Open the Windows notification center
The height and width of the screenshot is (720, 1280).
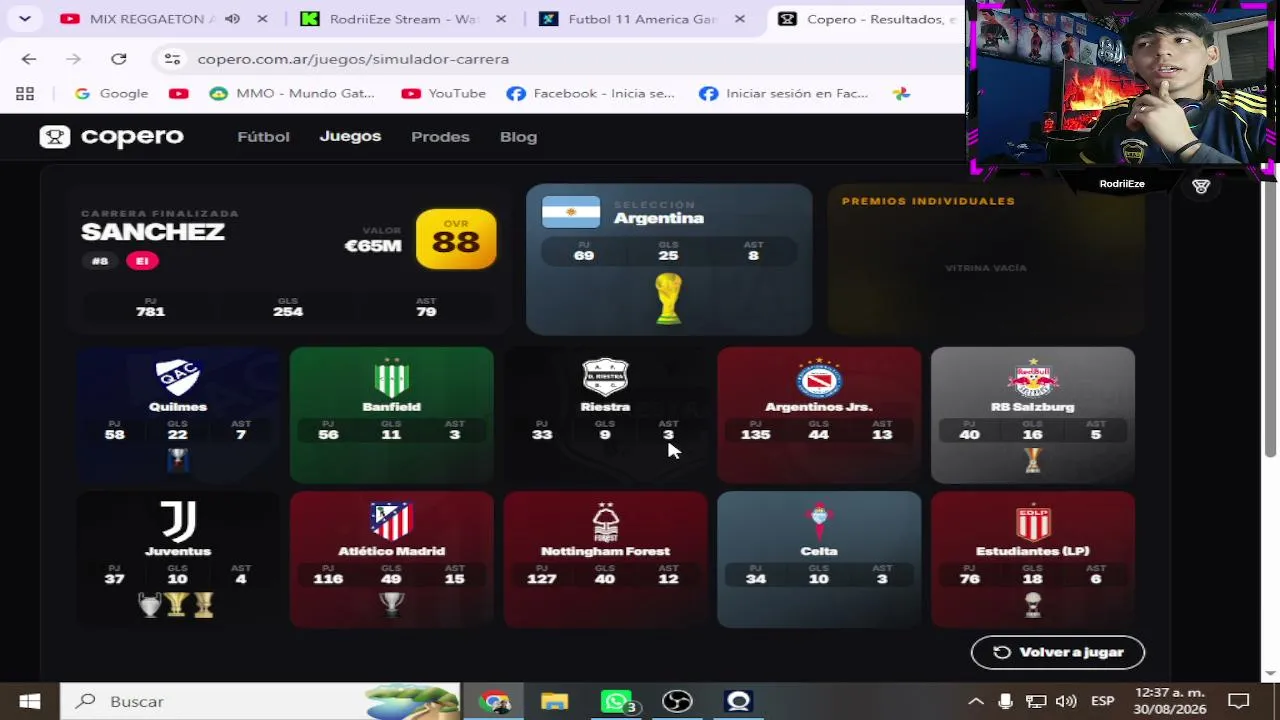[x=1239, y=701]
